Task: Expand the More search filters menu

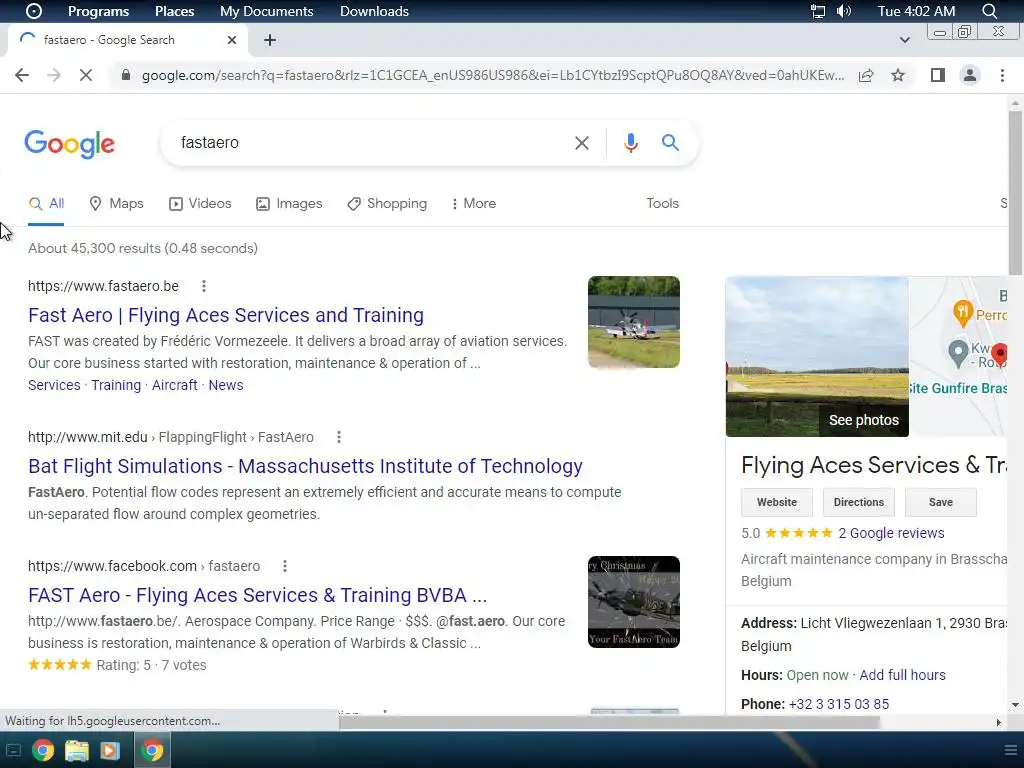Action: coord(473,204)
